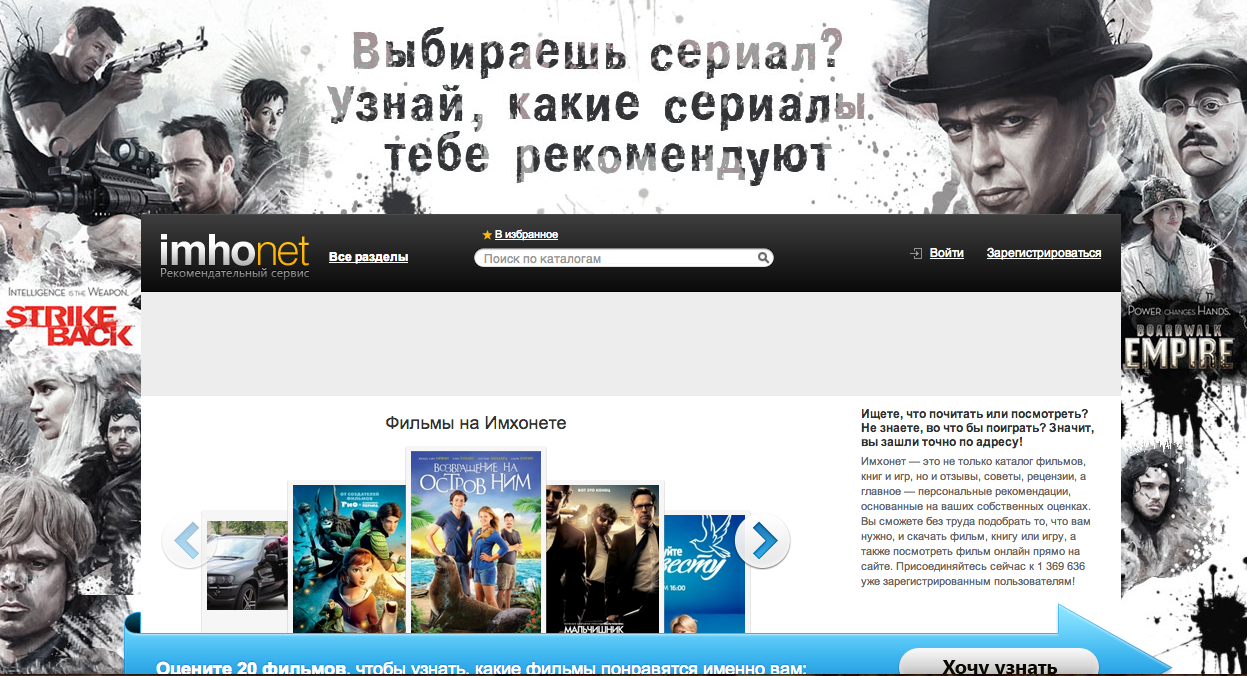Open the animated jungle film poster

point(349,558)
